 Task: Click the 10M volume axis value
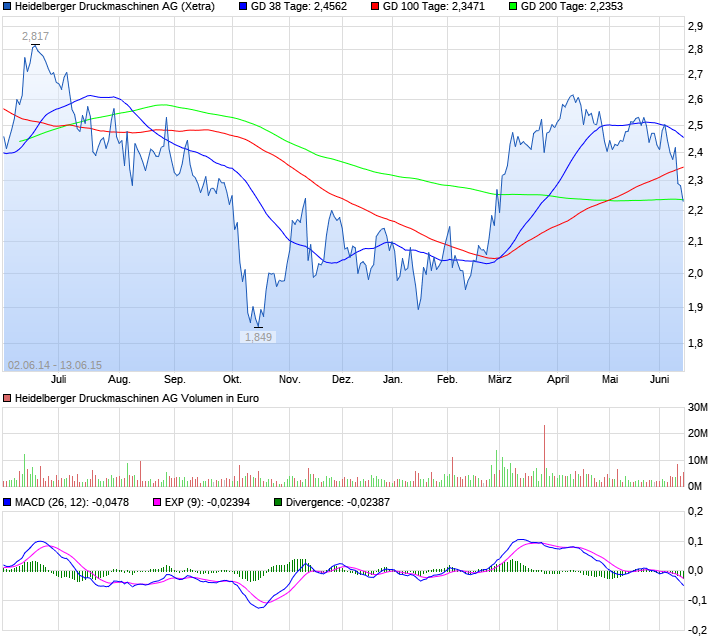point(698,460)
